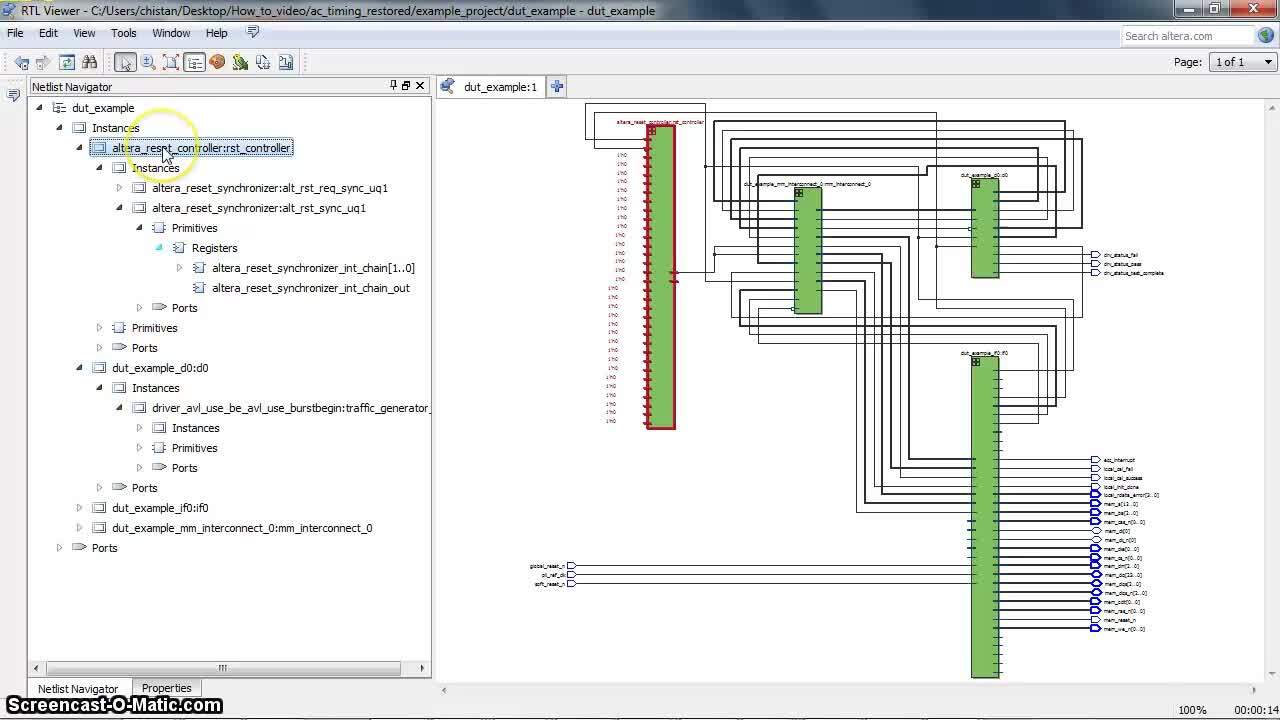Click the Back navigation arrow in the toolbar
Viewport: 1280px width, 720px height.
point(21,62)
